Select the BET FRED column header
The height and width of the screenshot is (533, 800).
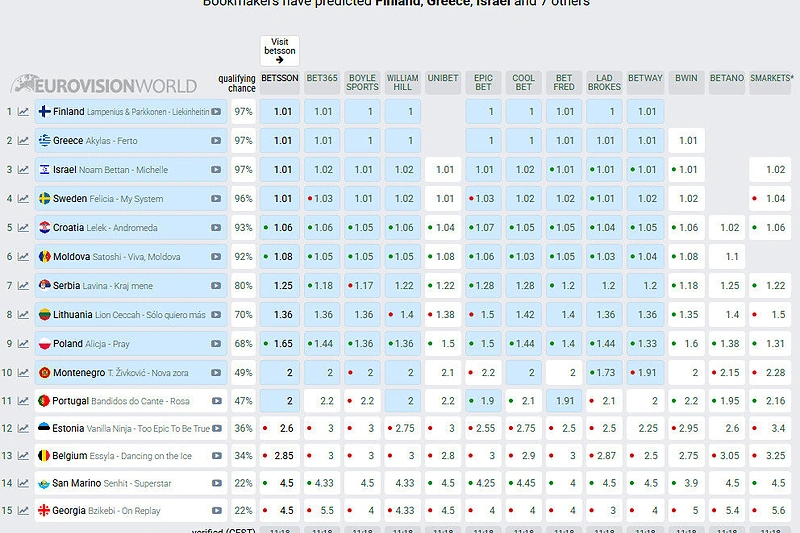tap(564, 83)
